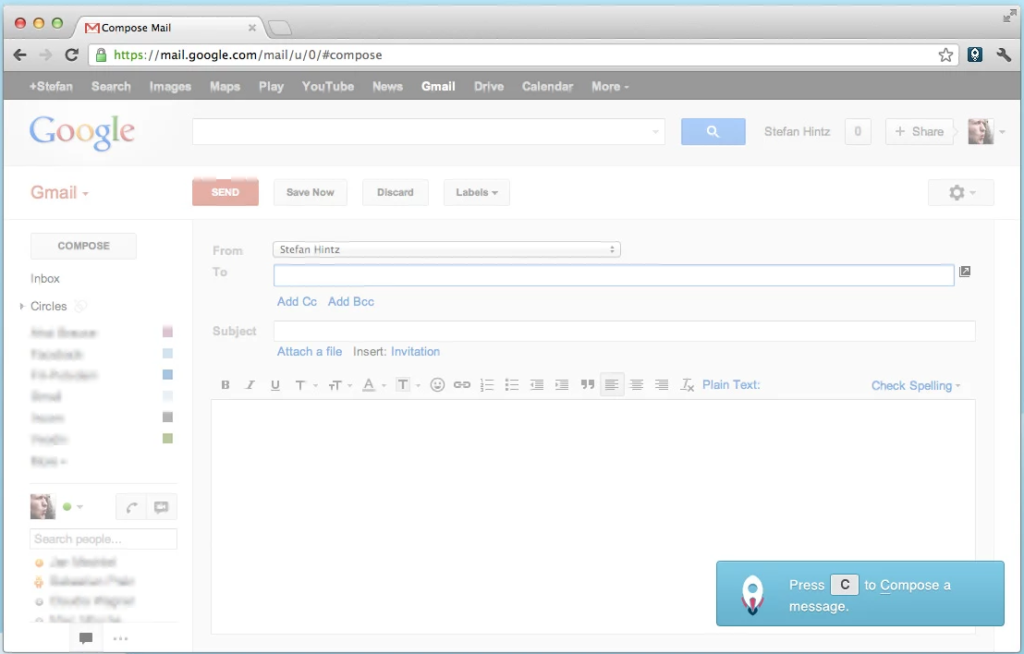1024x654 pixels.
Task: Open search options arrow in the search box
Action: click(x=655, y=132)
